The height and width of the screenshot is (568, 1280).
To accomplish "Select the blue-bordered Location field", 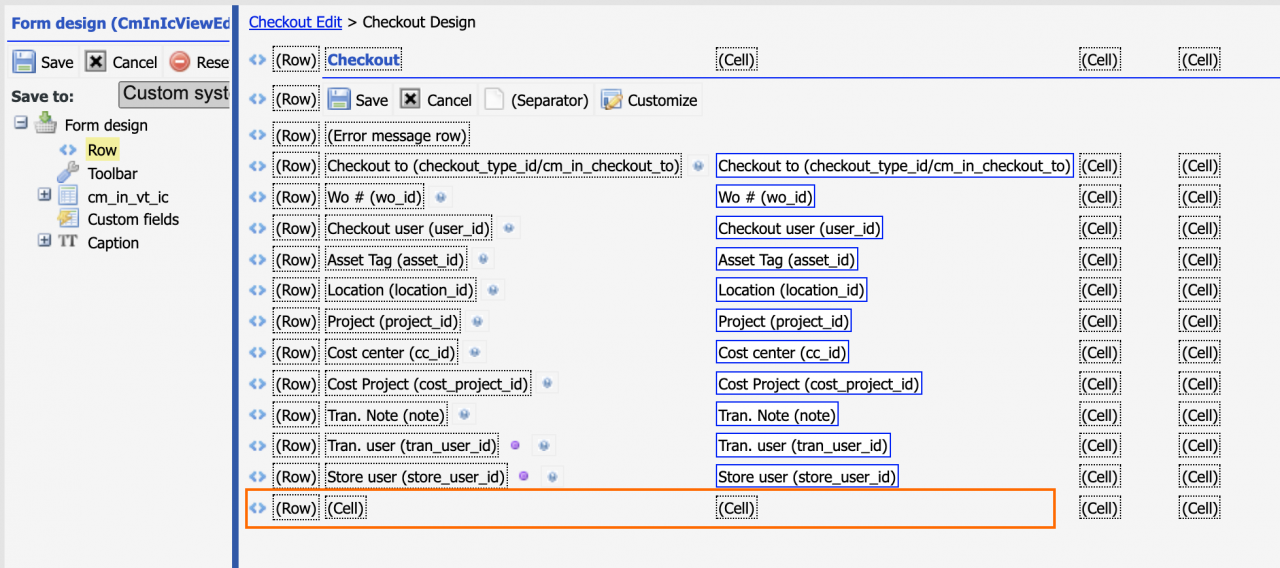I will (791, 290).
